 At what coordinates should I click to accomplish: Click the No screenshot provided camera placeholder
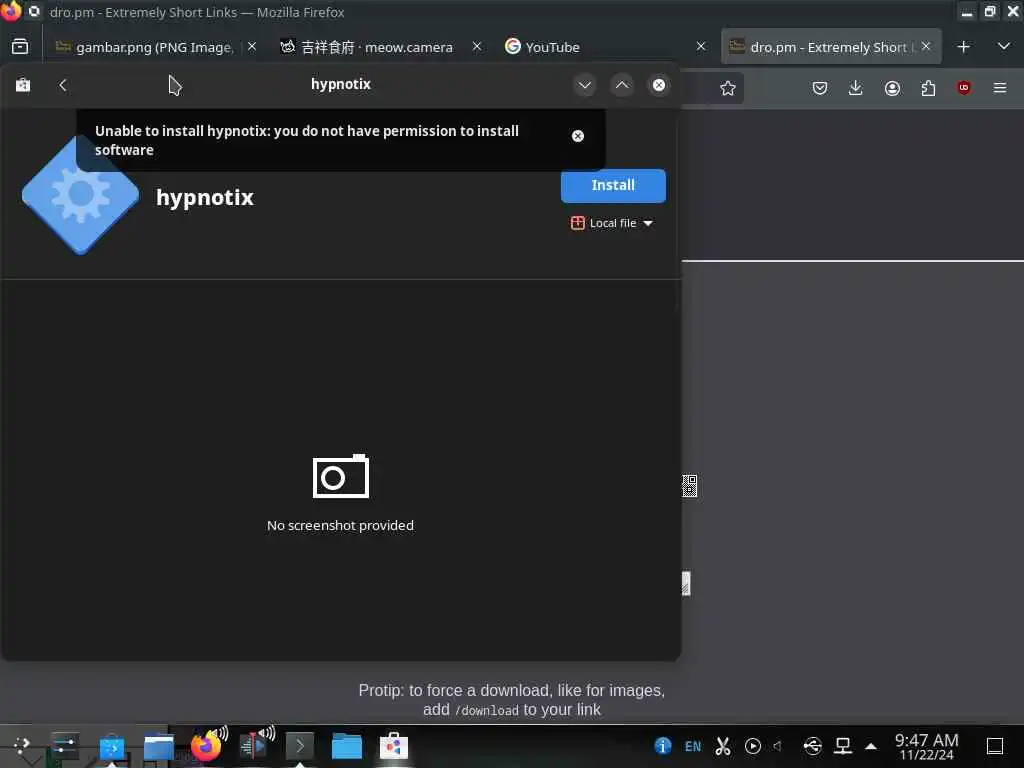[340, 476]
